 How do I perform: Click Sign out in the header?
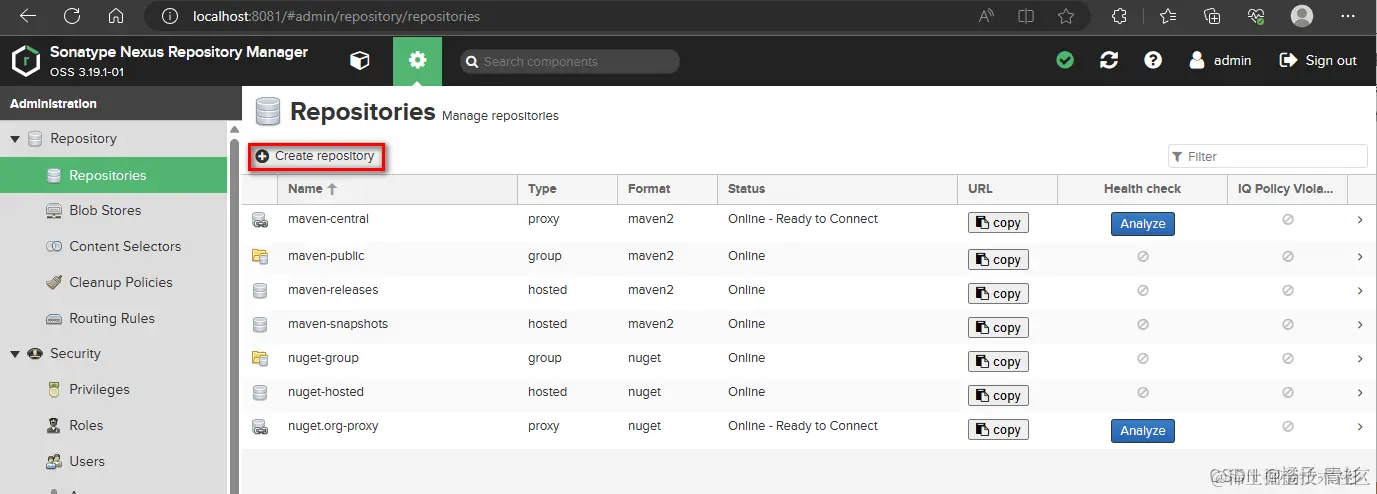[x=1319, y=61]
